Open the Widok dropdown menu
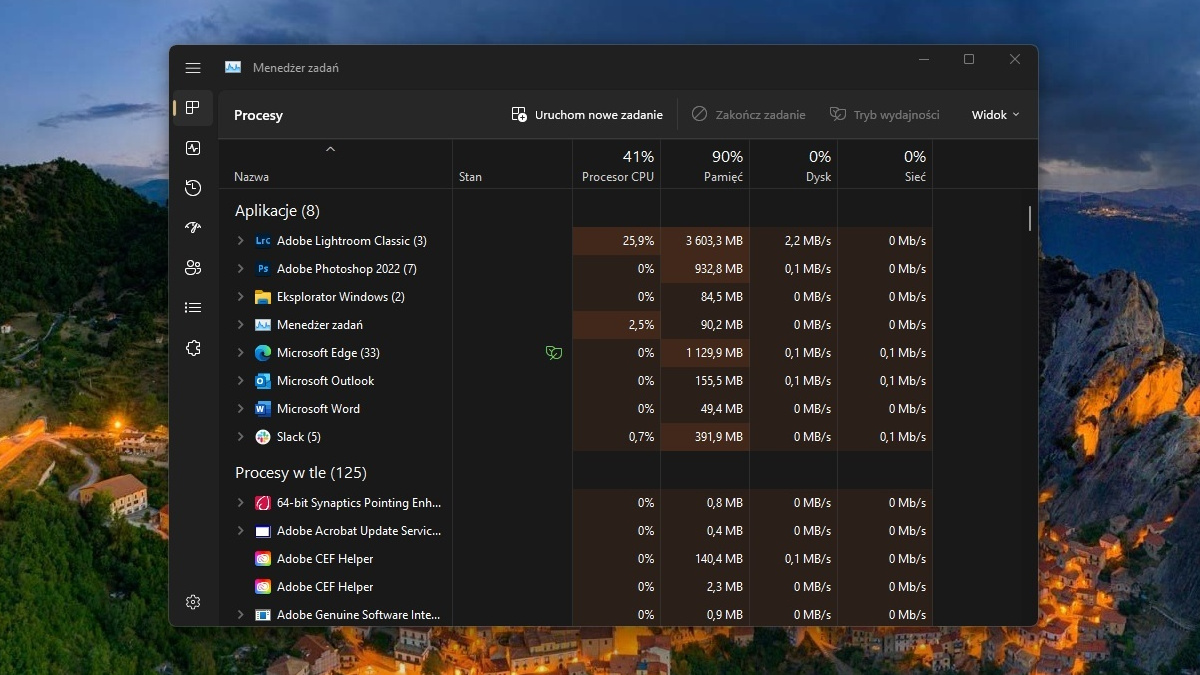 pos(995,115)
